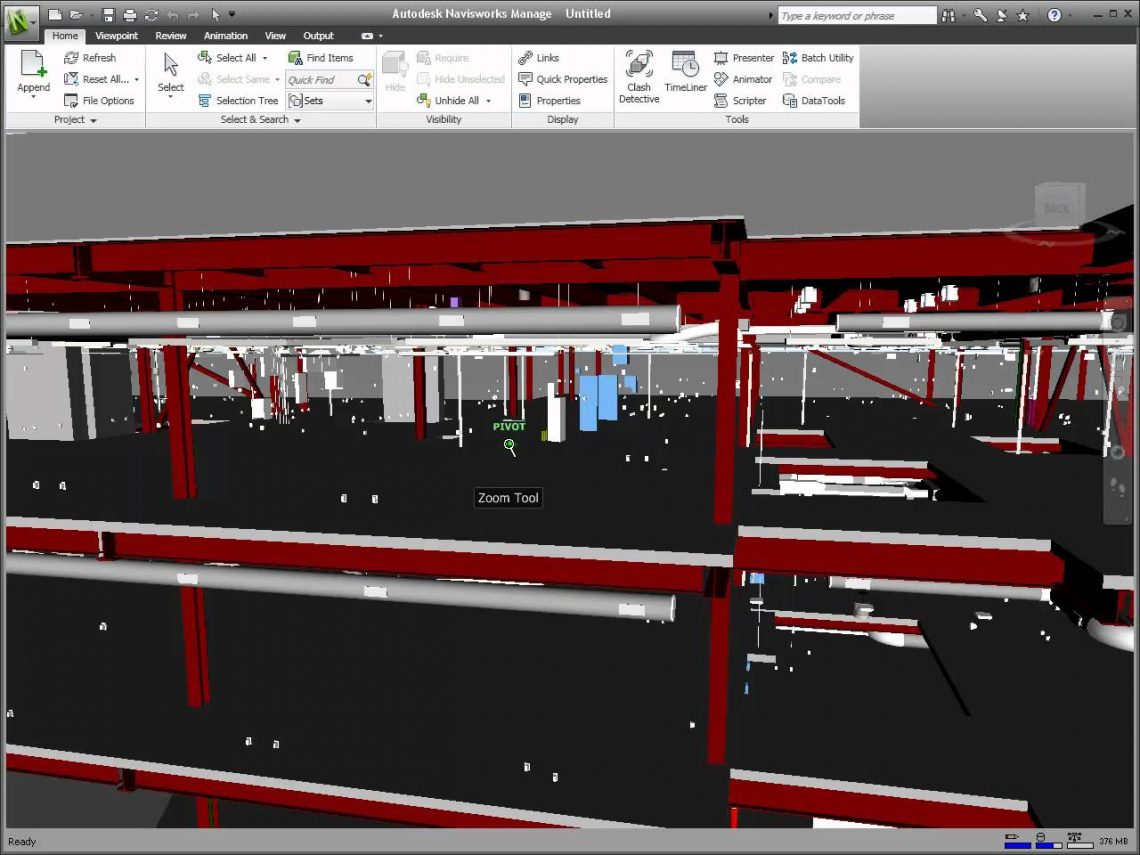Expand the Unhide All dropdown arrow

click(x=488, y=101)
